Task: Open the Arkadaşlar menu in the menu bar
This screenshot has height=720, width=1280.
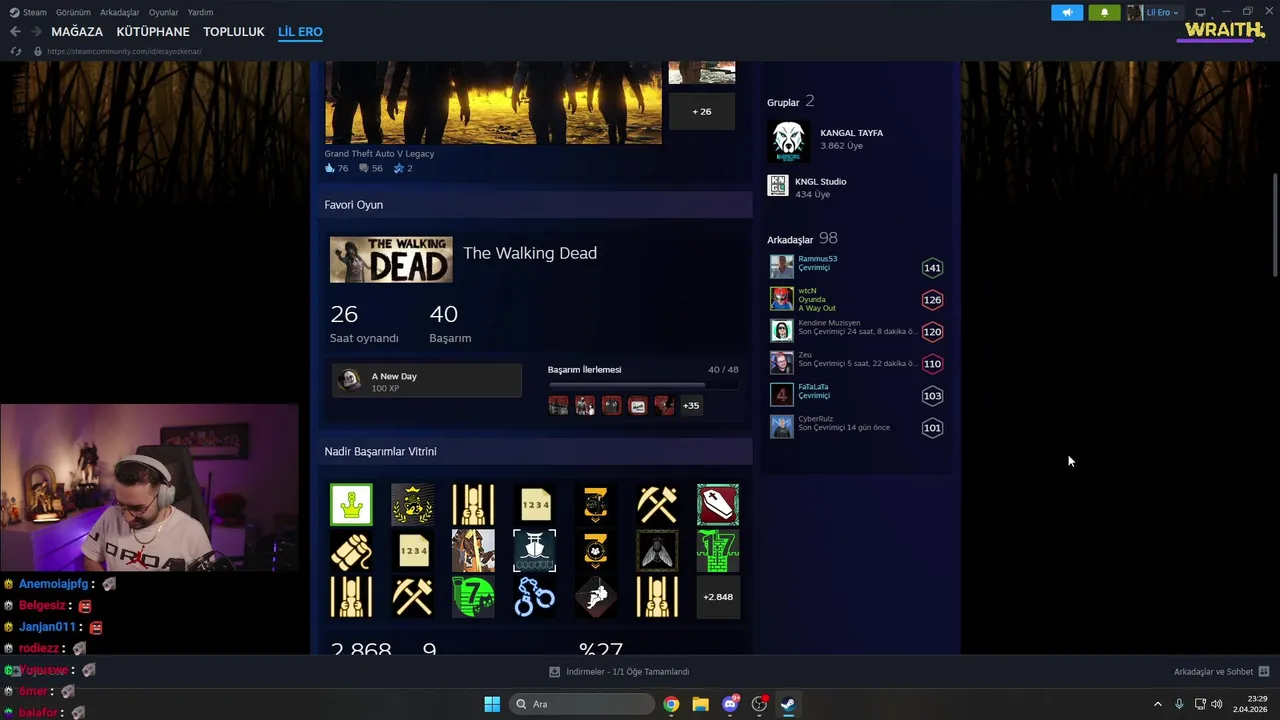Action: click(120, 12)
